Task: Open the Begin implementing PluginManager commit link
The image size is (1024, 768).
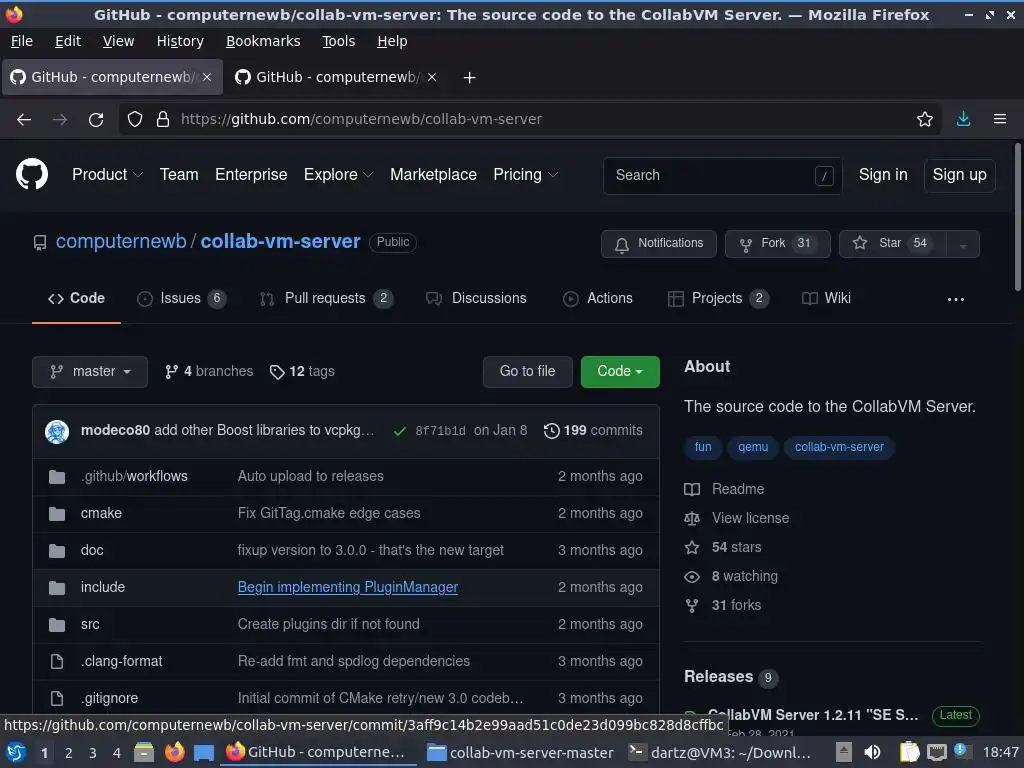Action: [x=347, y=587]
